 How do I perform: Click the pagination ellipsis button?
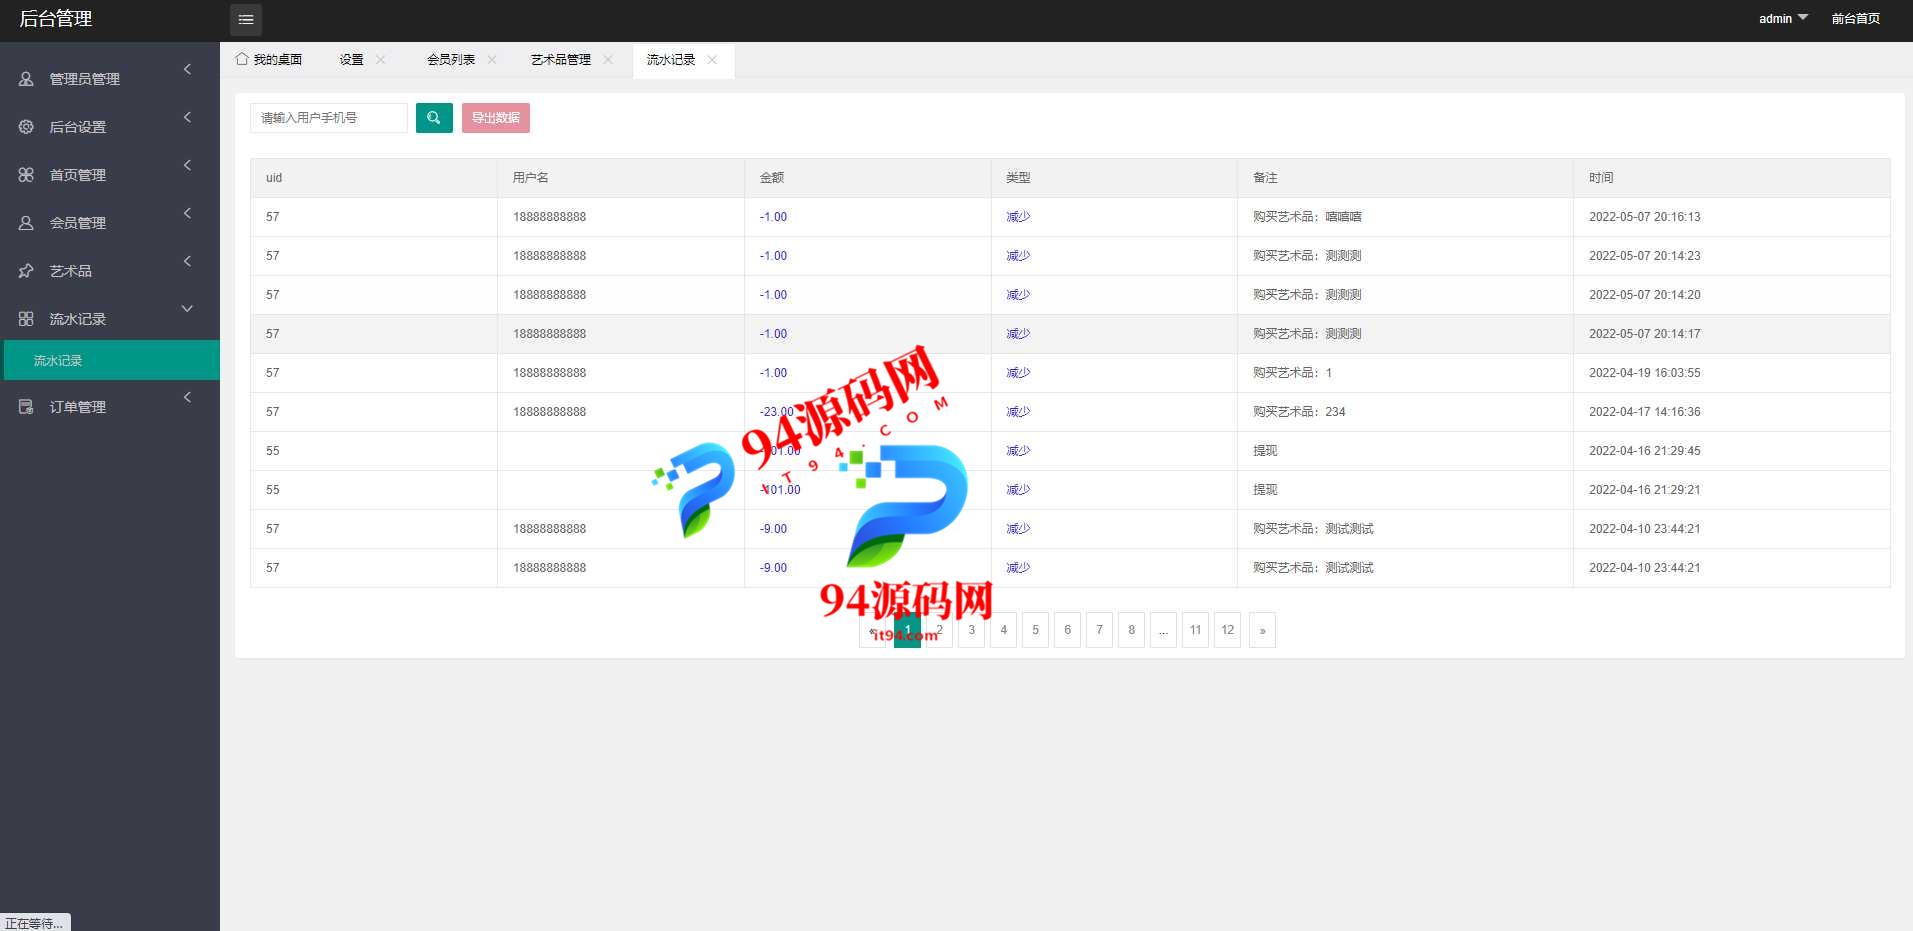coord(1163,630)
